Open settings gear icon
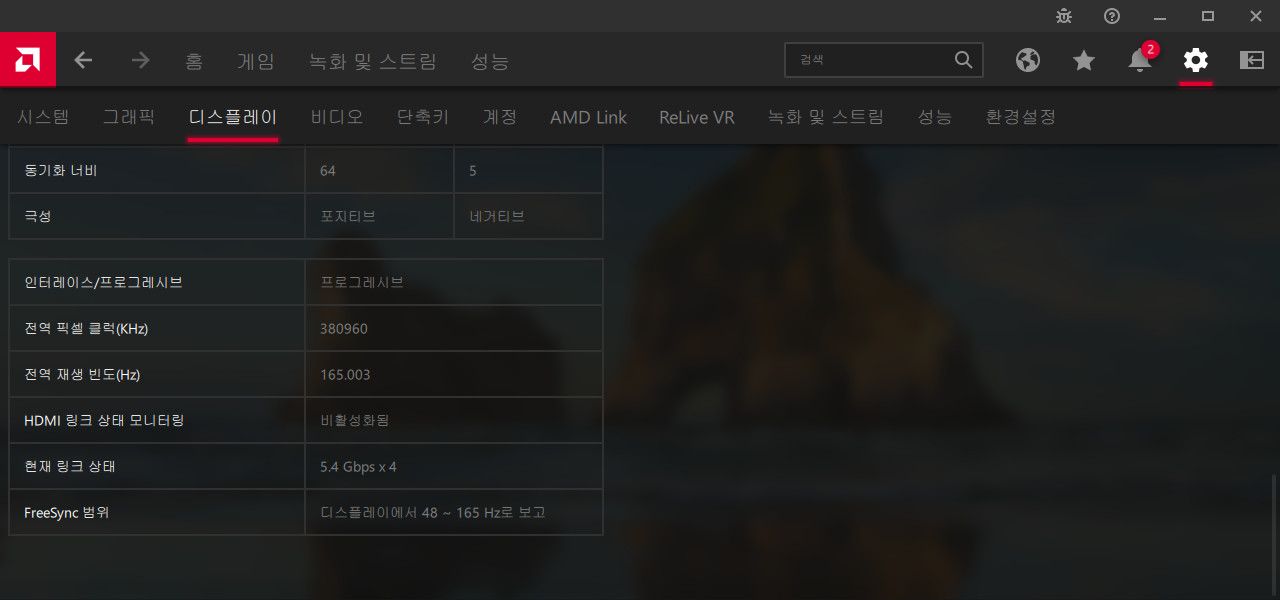The image size is (1280, 600). [1196, 60]
